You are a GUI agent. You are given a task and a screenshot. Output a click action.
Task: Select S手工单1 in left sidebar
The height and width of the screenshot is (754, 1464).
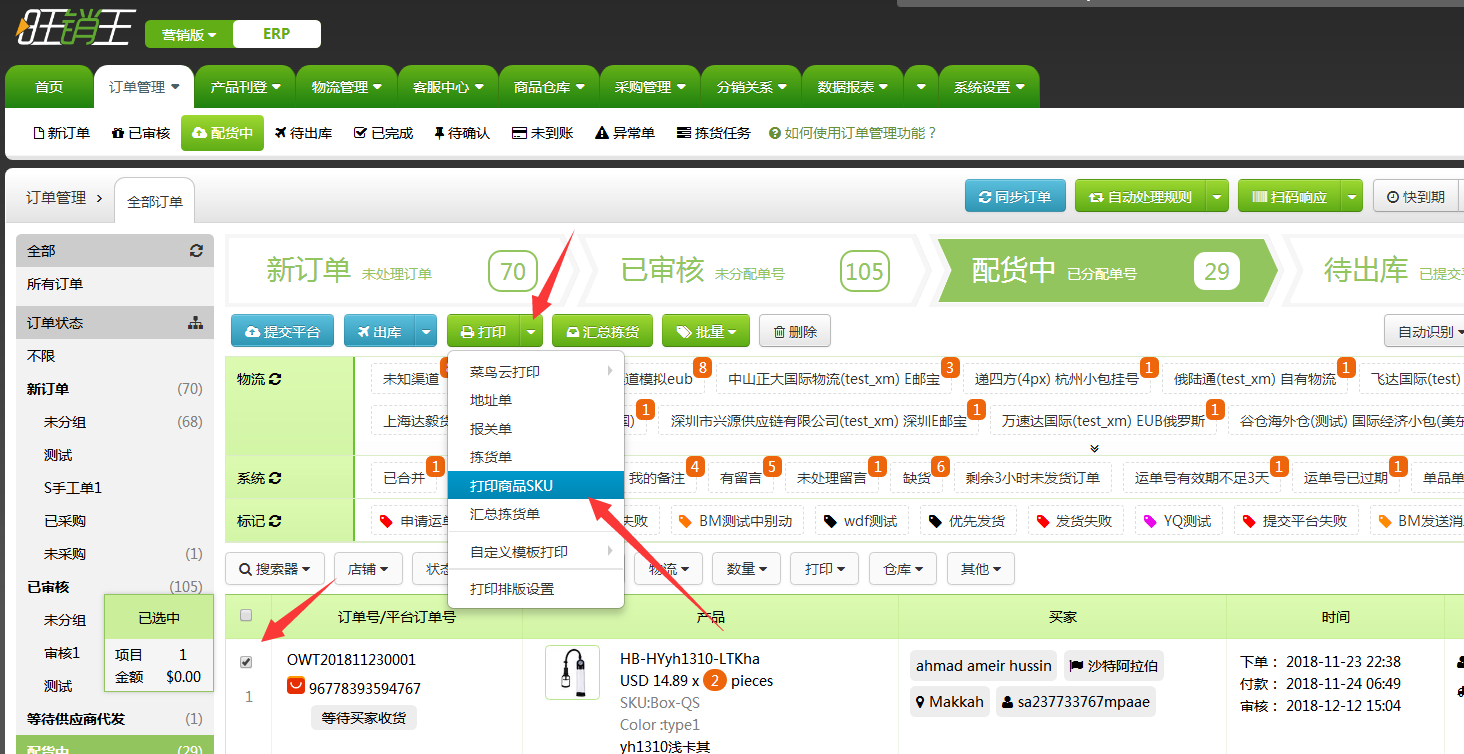click(115, 488)
